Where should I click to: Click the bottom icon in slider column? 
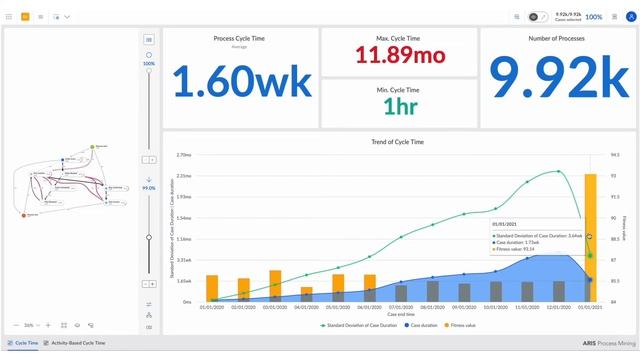149,327
